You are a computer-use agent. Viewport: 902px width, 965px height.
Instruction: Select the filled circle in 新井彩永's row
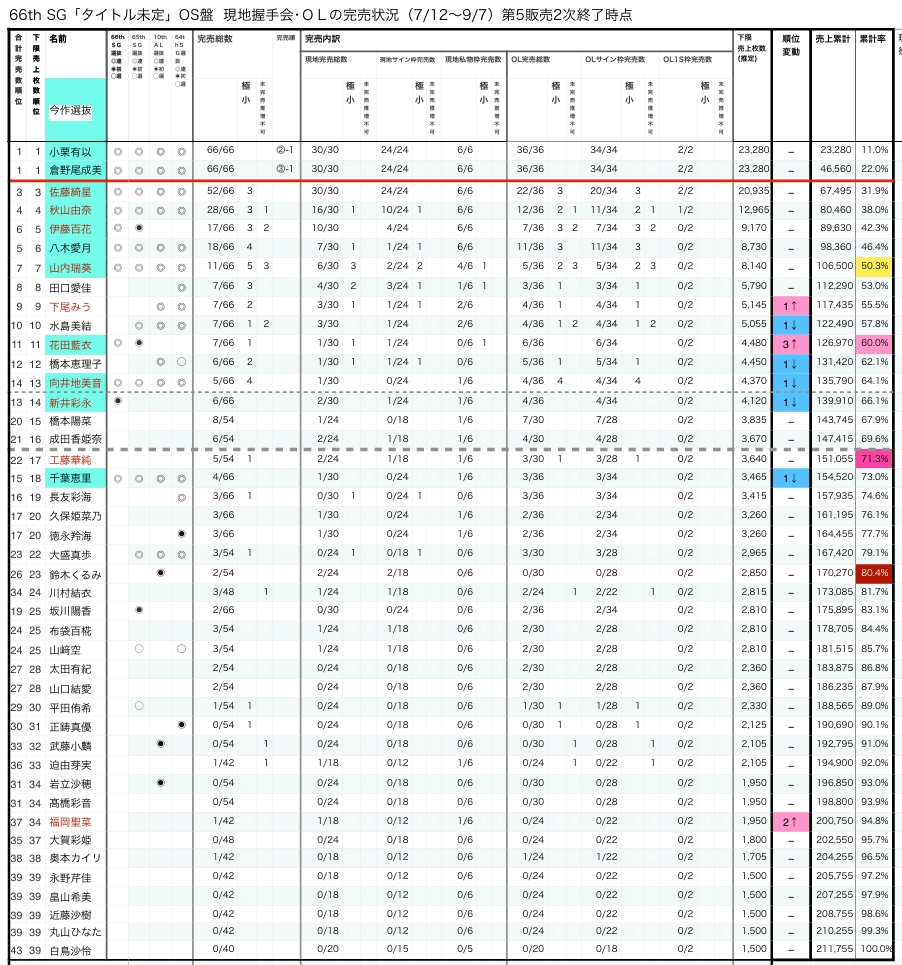119,401
